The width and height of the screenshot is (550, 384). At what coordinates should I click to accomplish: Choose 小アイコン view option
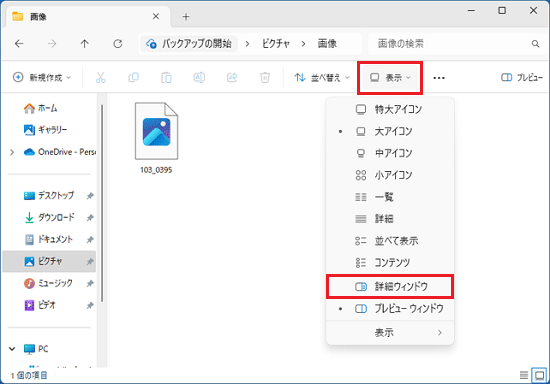(390, 175)
